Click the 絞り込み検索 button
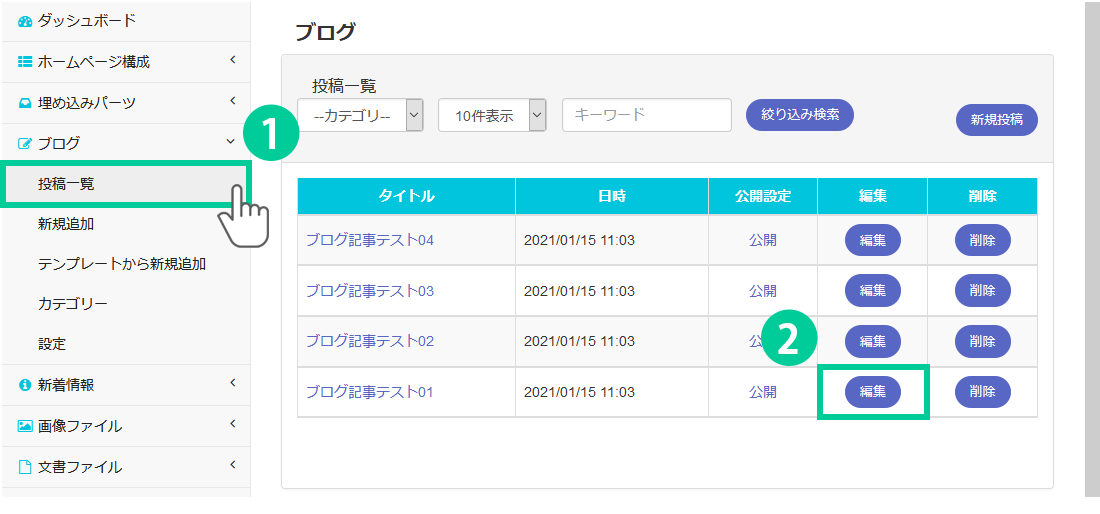 pos(799,114)
